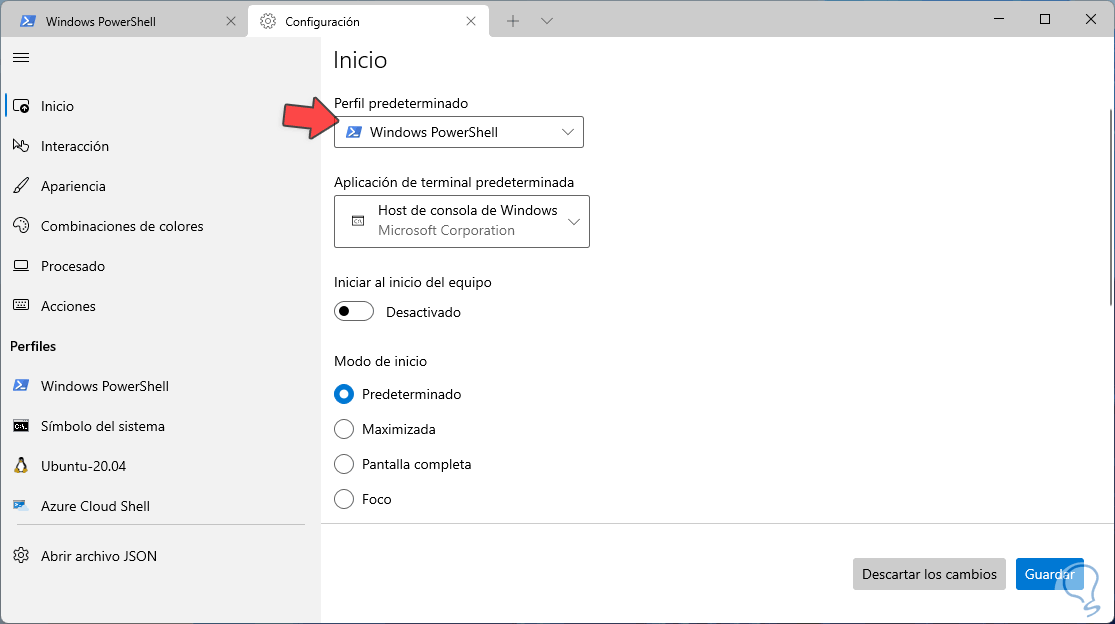Open the Azure Cloud Shell profile
This screenshot has height=624, width=1115.
point(95,506)
